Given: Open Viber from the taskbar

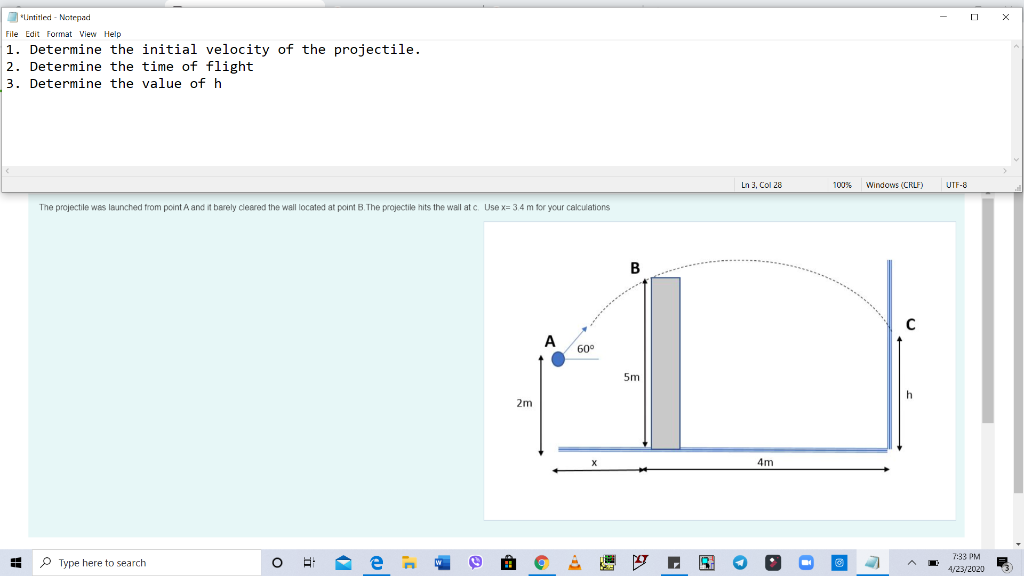Looking at the screenshot, I should 474,562.
